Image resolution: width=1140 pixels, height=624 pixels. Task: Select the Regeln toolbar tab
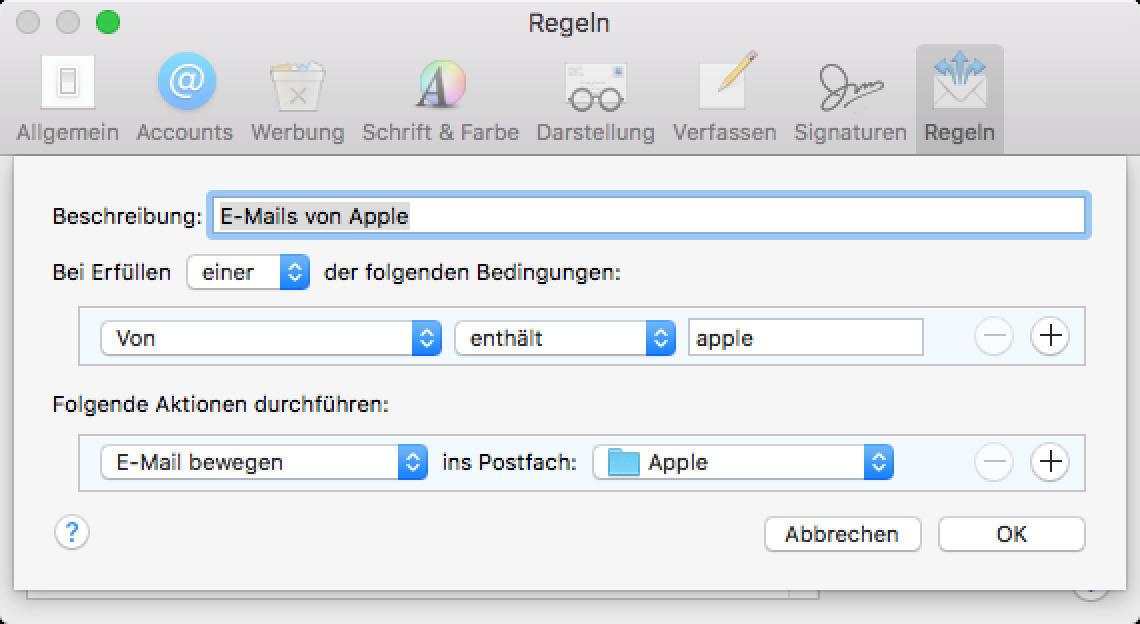pyautogui.click(x=960, y=99)
